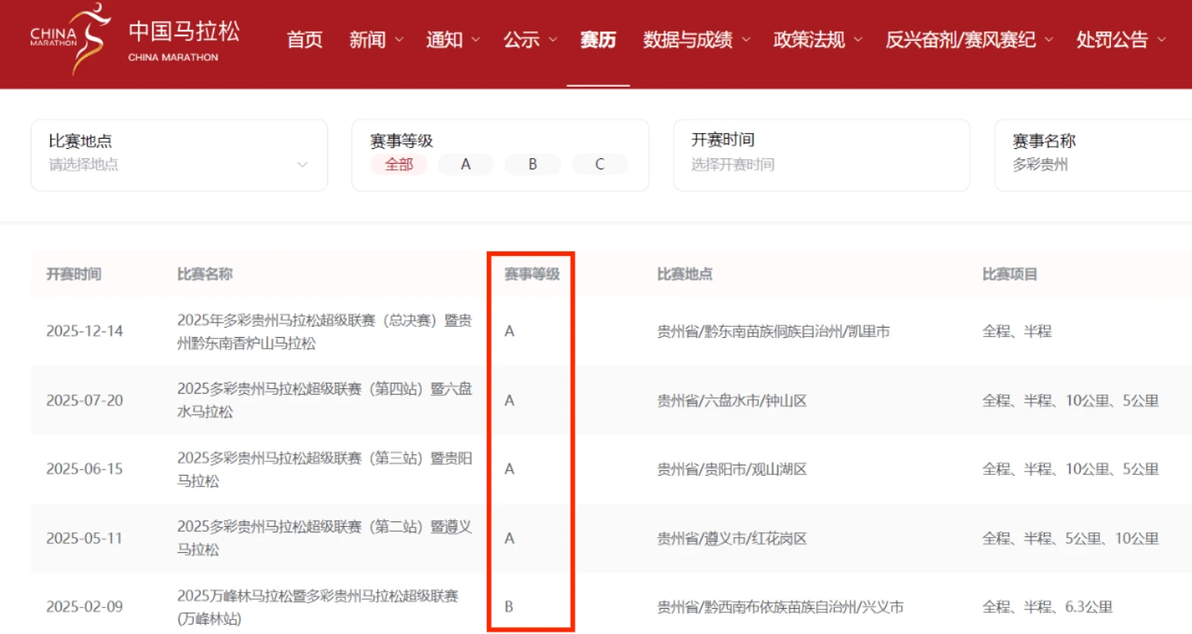Open the 比赛地点 location selector
Viewport: 1192px width, 634px height.
[x=179, y=155]
